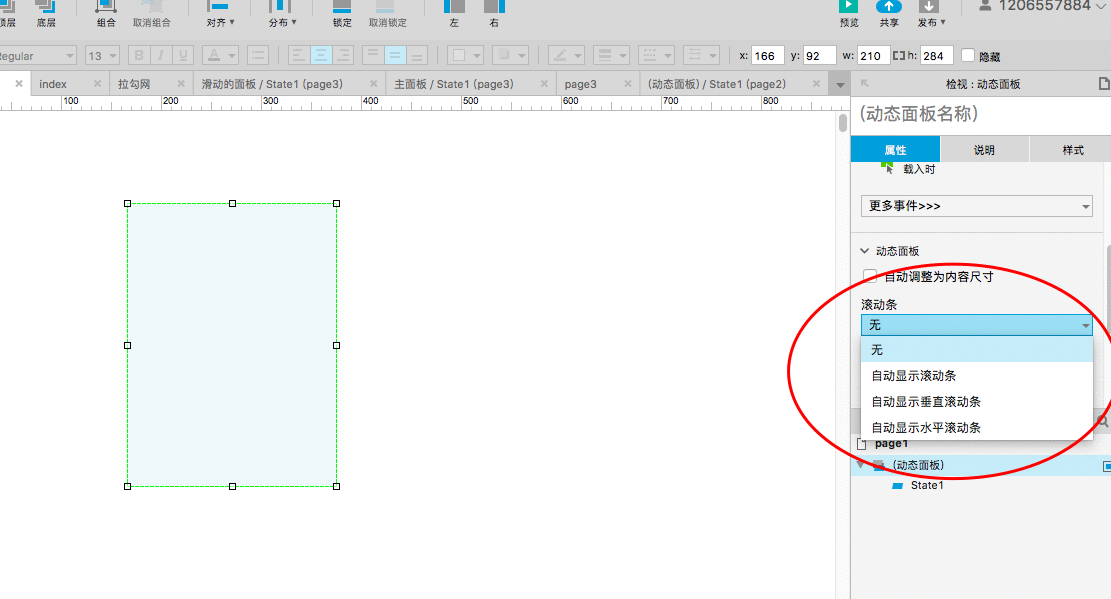The image size is (1111, 599).
Task: Click the 取消组合 ungroup icon
Action: (152, 9)
